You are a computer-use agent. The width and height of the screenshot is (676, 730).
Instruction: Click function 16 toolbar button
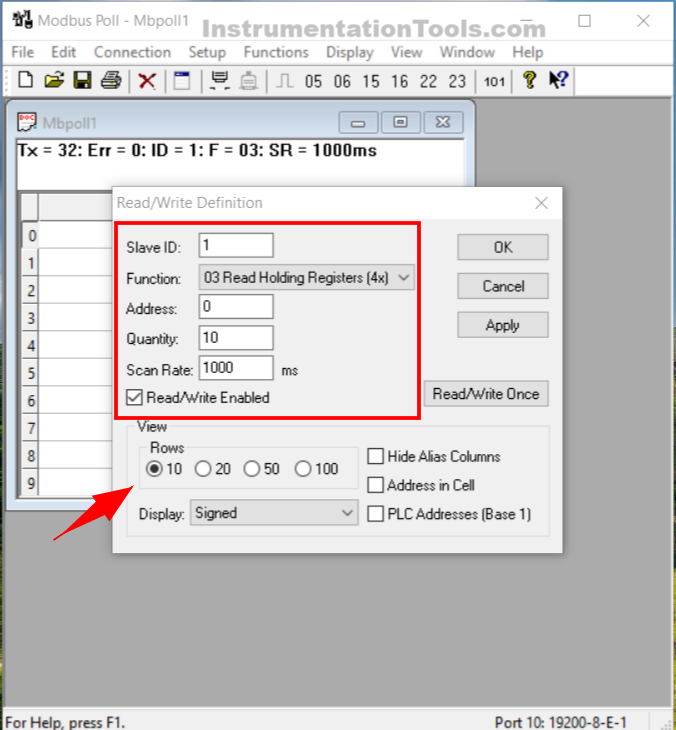point(399,81)
